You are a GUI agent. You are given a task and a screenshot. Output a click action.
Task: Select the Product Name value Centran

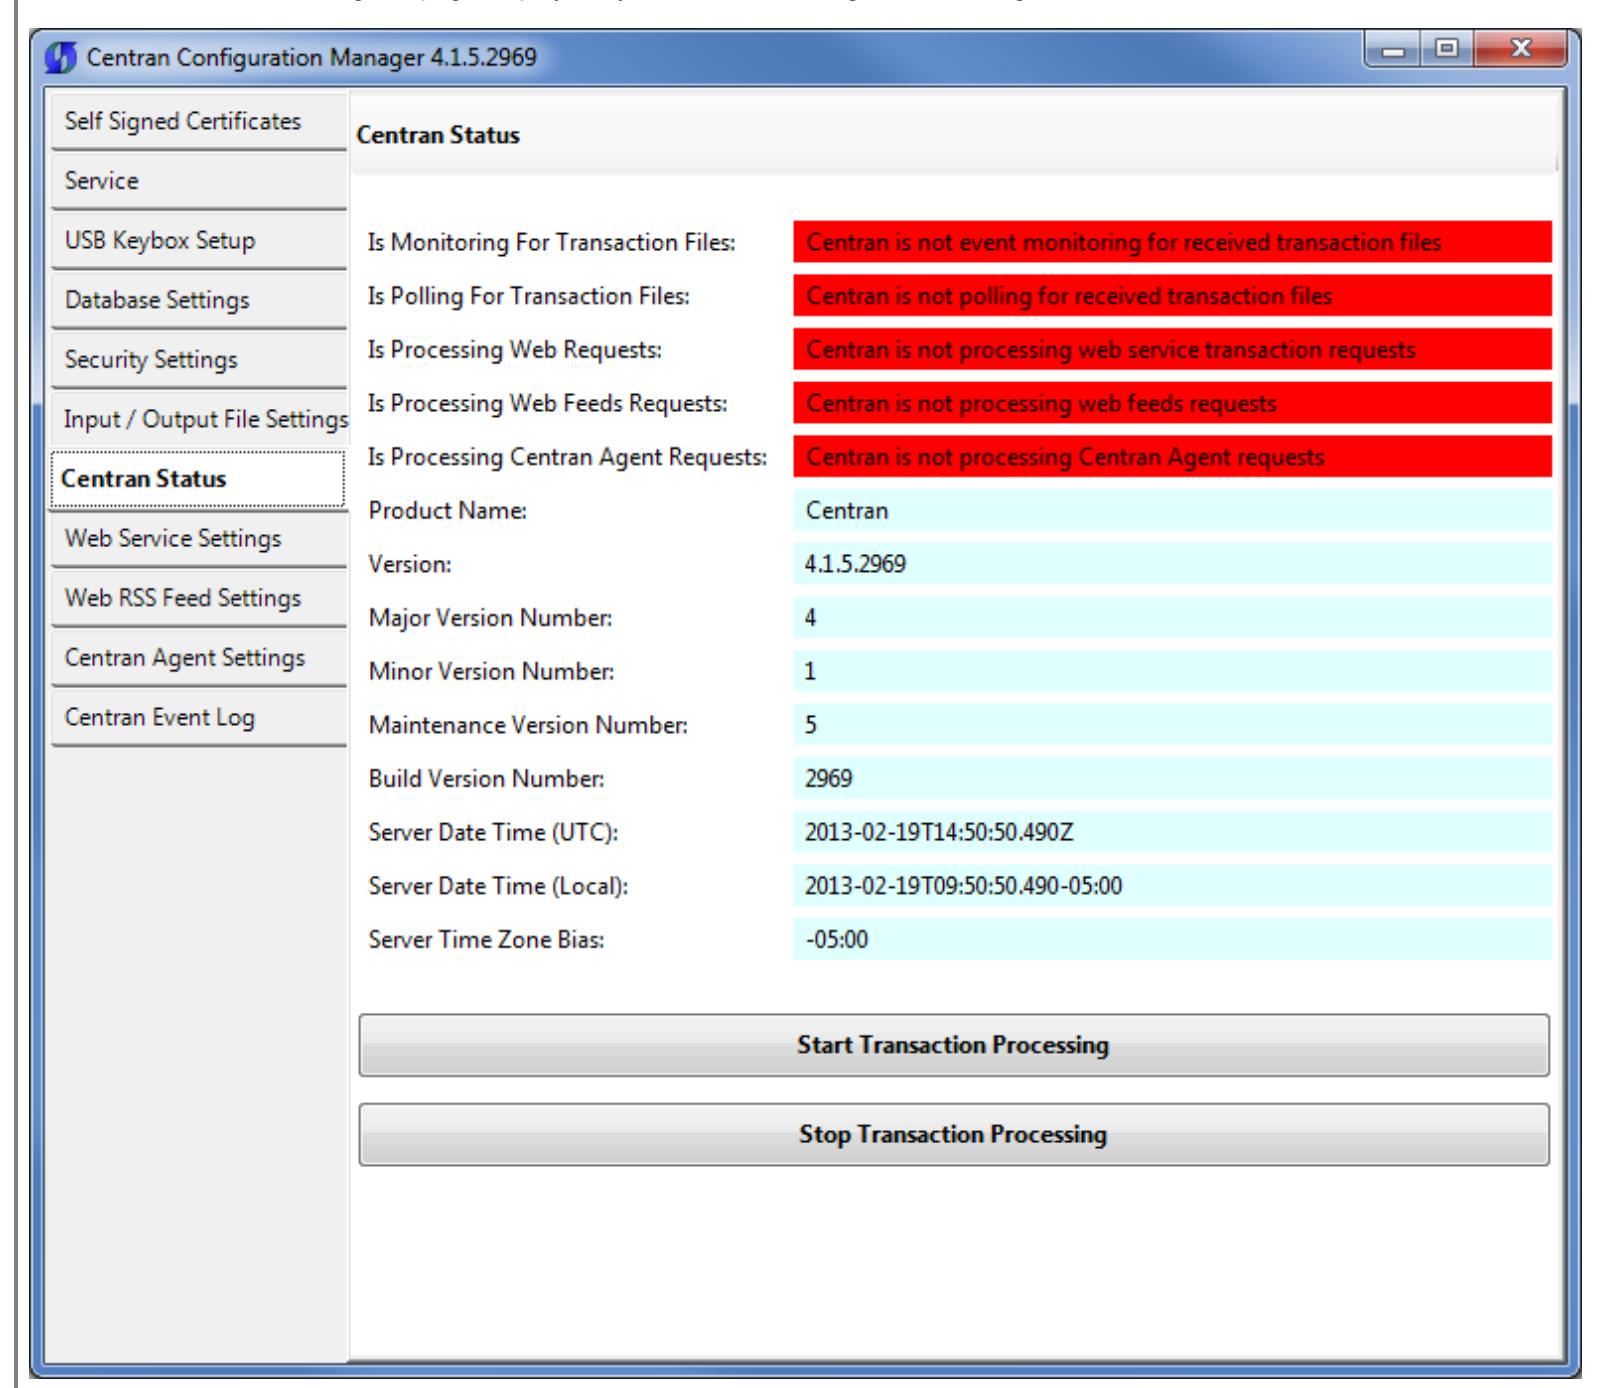pyautogui.click(x=1173, y=510)
